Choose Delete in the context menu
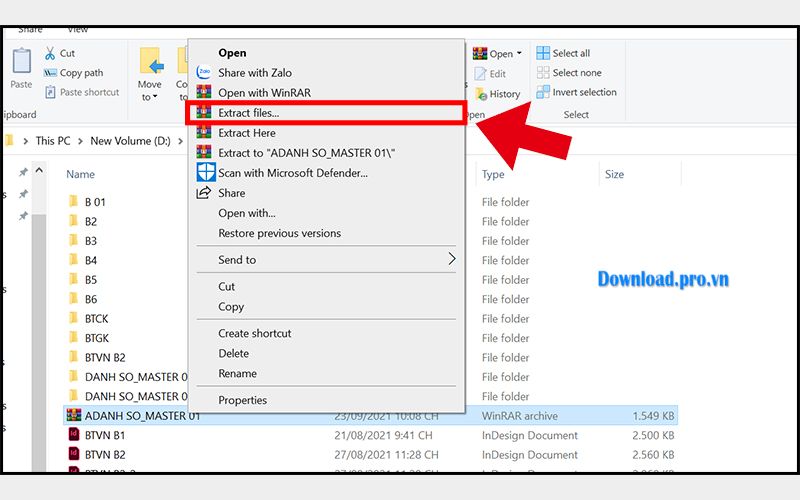The width and height of the screenshot is (800, 500). [x=233, y=353]
